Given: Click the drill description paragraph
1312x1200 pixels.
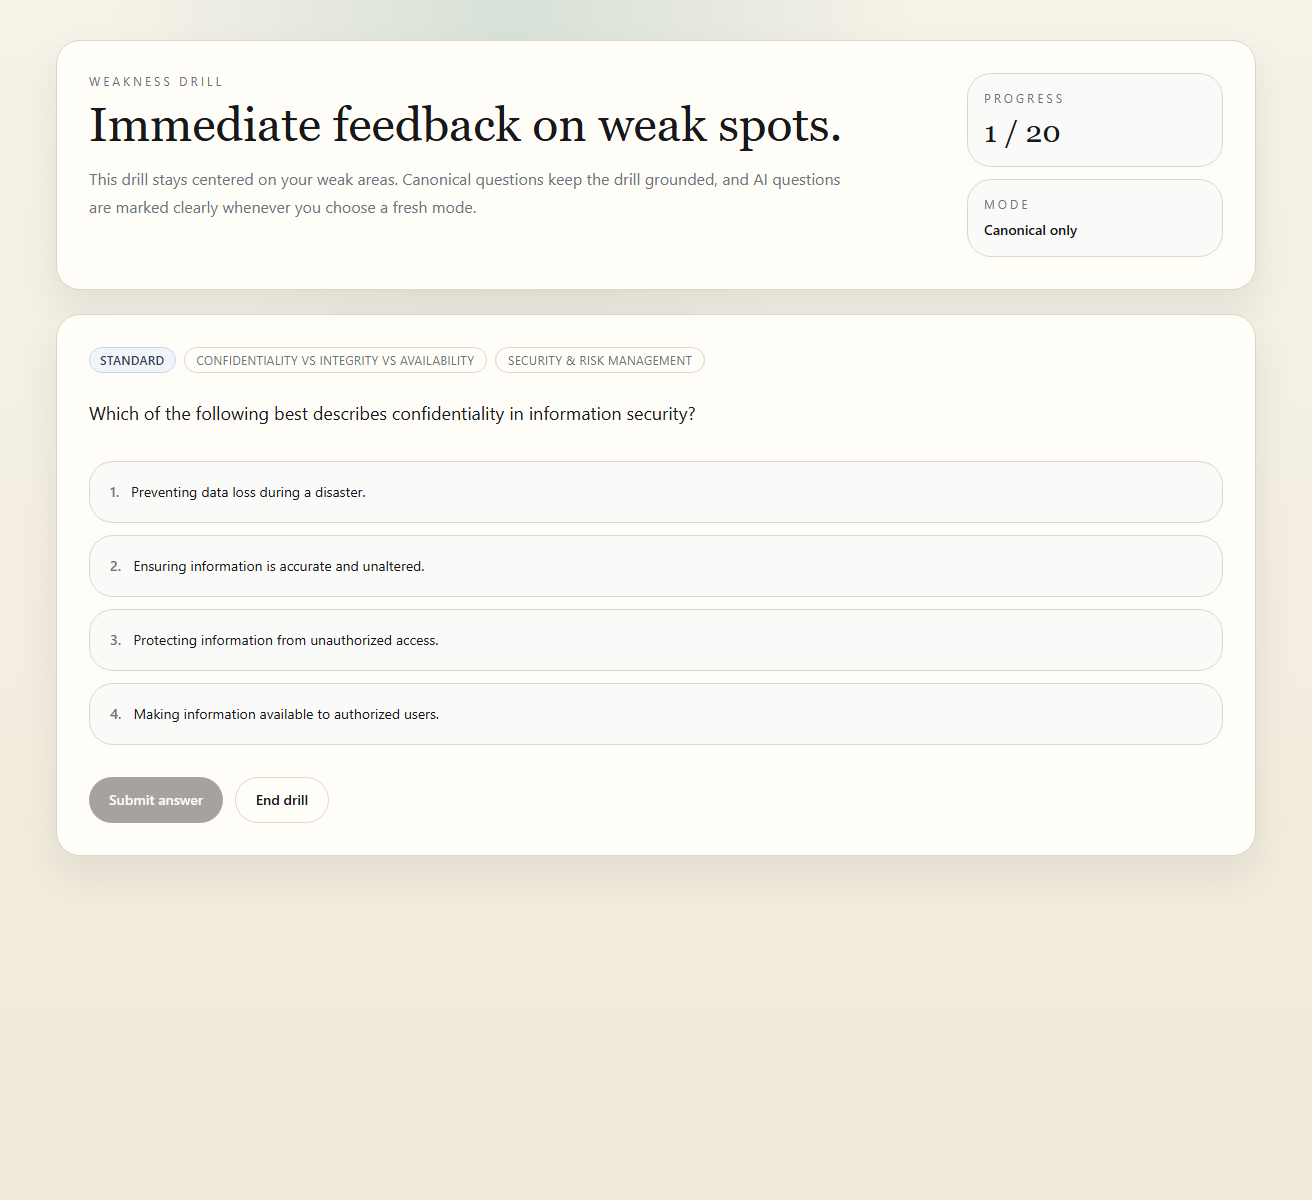Looking at the screenshot, I should coord(464,193).
